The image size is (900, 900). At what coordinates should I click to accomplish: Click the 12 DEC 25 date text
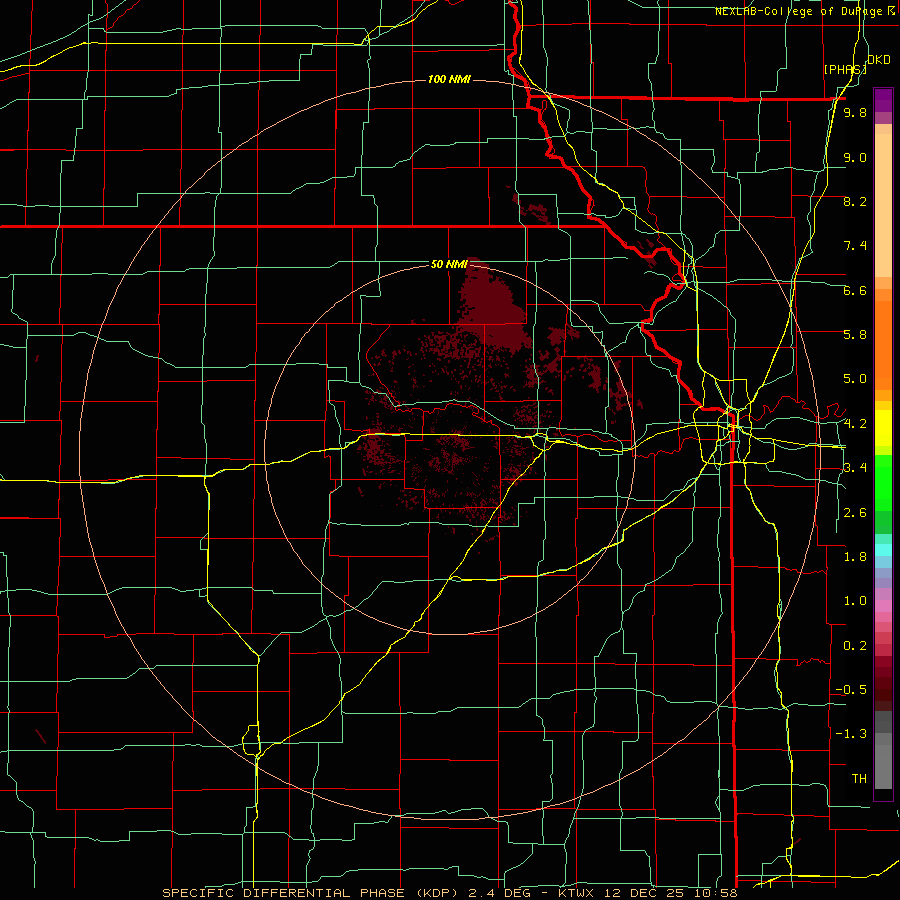point(643,893)
